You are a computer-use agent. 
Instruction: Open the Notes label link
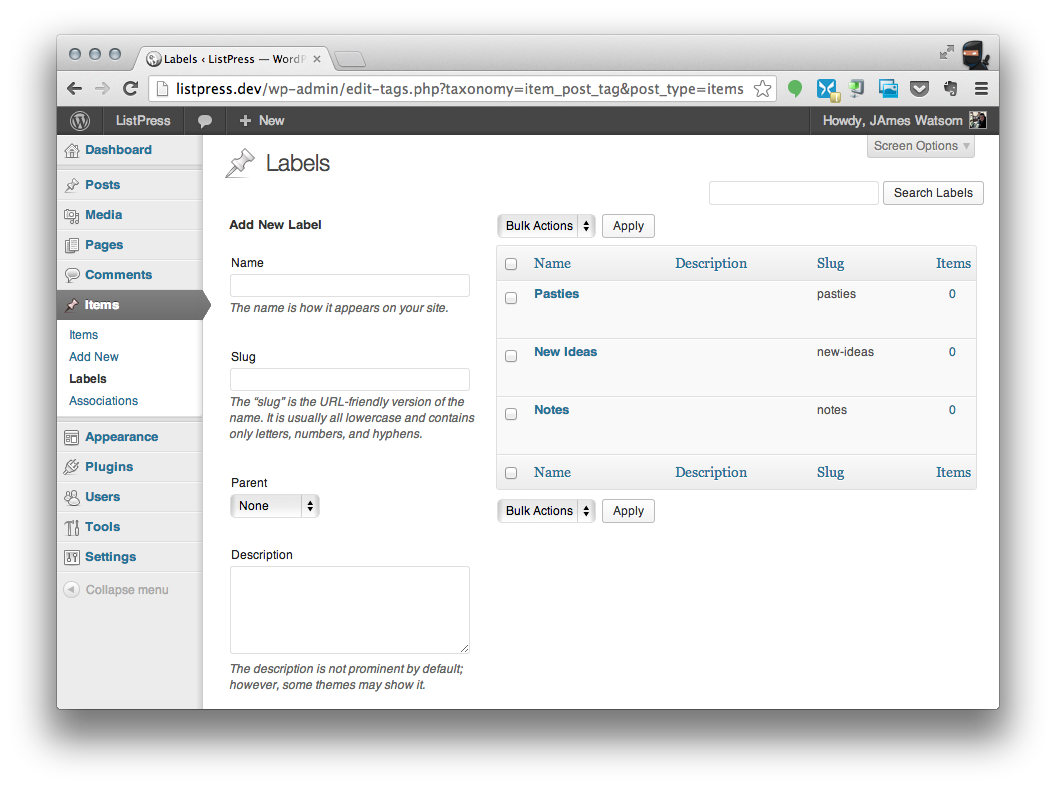[x=551, y=409]
